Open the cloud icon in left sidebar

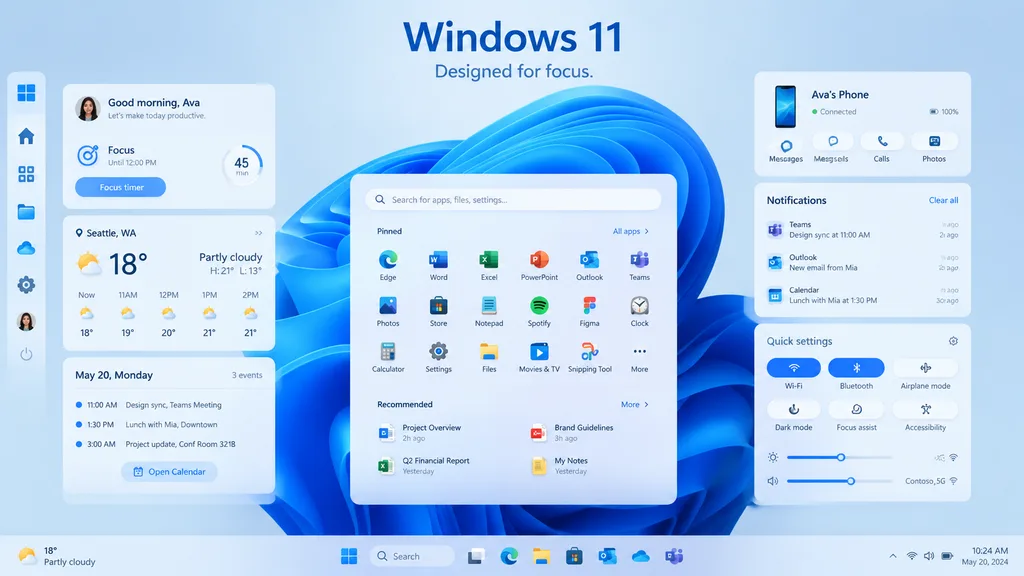tap(26, 248)
